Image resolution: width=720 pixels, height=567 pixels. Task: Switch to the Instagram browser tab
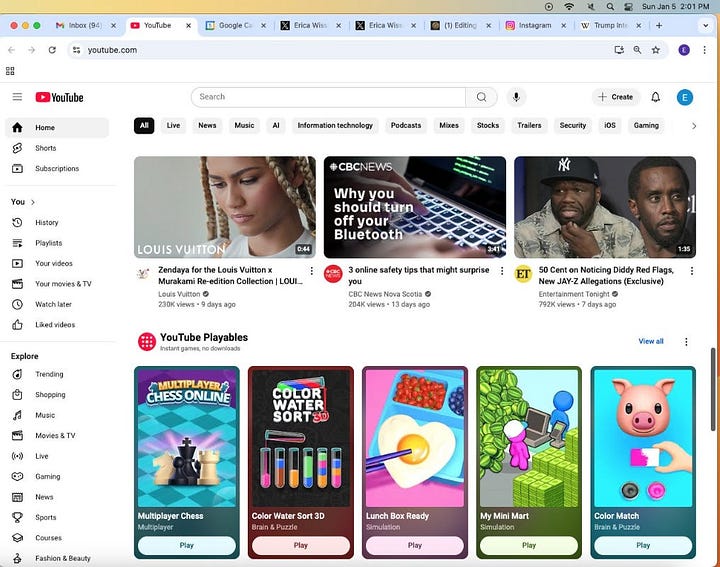click(535, 25)
